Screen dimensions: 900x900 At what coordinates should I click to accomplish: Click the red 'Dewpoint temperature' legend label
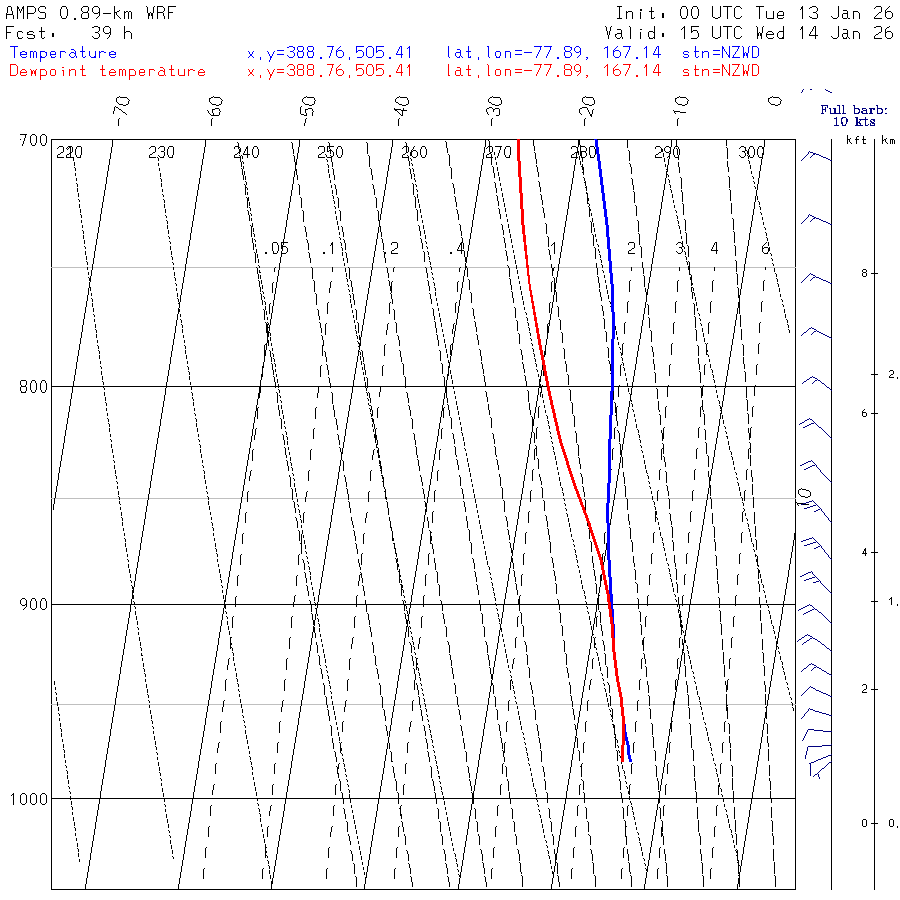point(107,71)
